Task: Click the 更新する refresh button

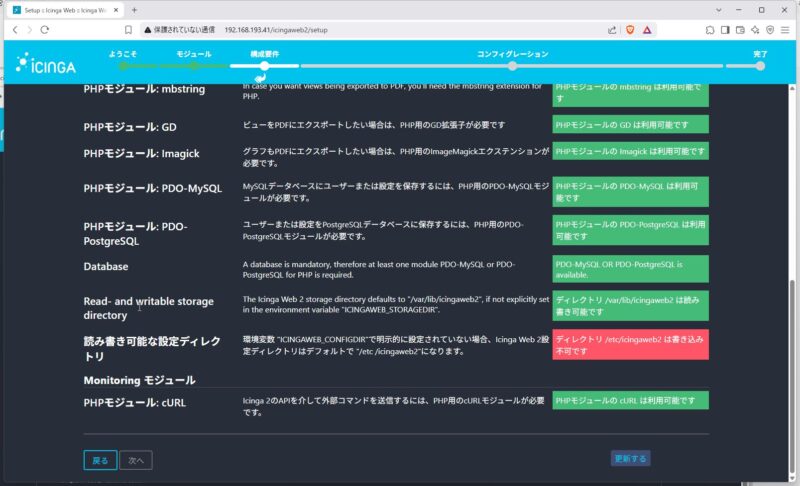Action: pyautogui.click(x=630, y=458)
